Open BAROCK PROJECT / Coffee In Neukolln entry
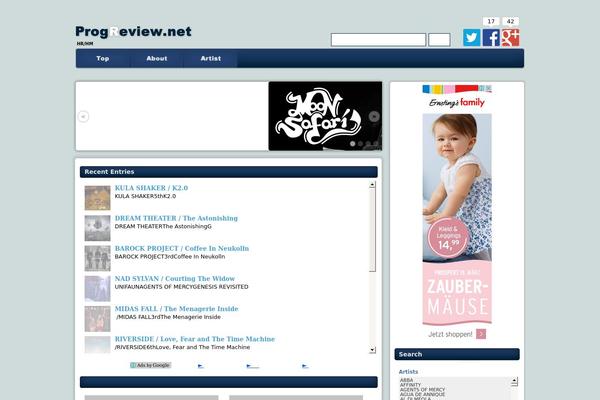The width and height of the screenshot is (600, 400). click(x=182, y=248)
